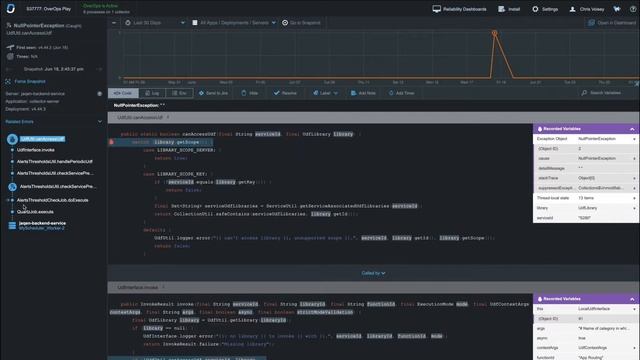Click the Settings gear icon
The width and height of the screenshot is (640, 360).
click(x=535, y=9)
